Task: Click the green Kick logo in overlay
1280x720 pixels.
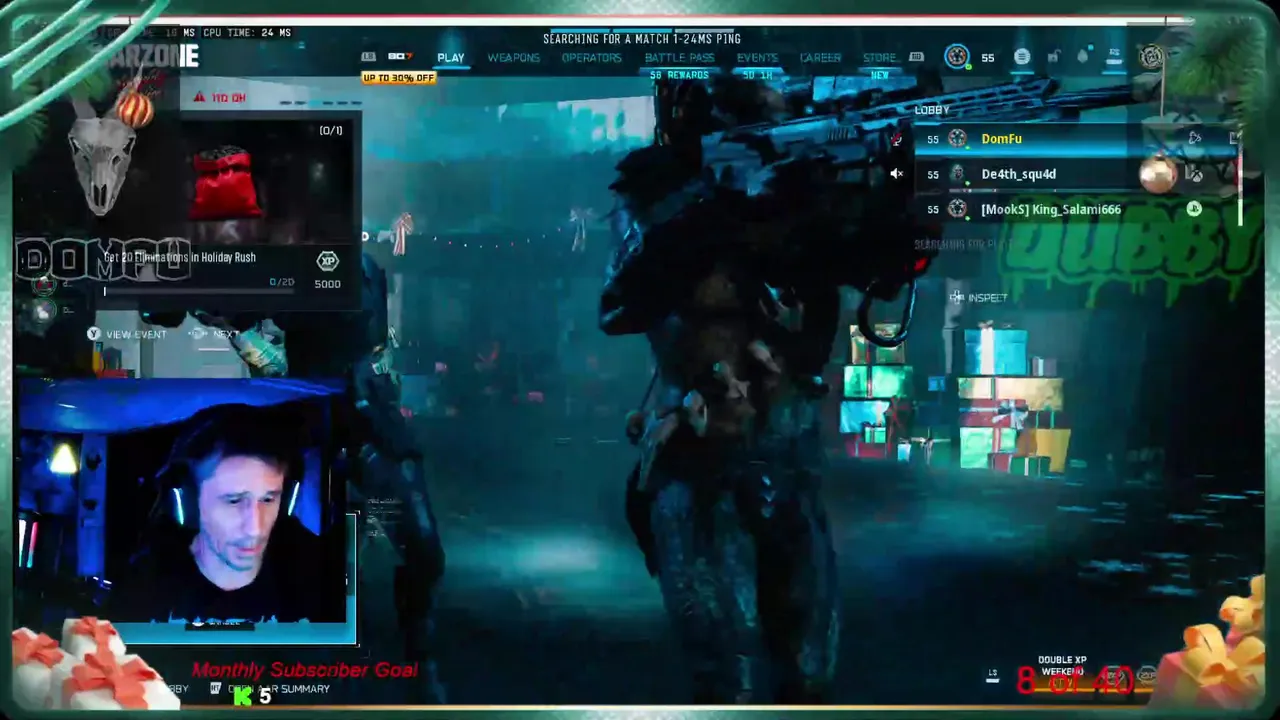Action: 243,696
